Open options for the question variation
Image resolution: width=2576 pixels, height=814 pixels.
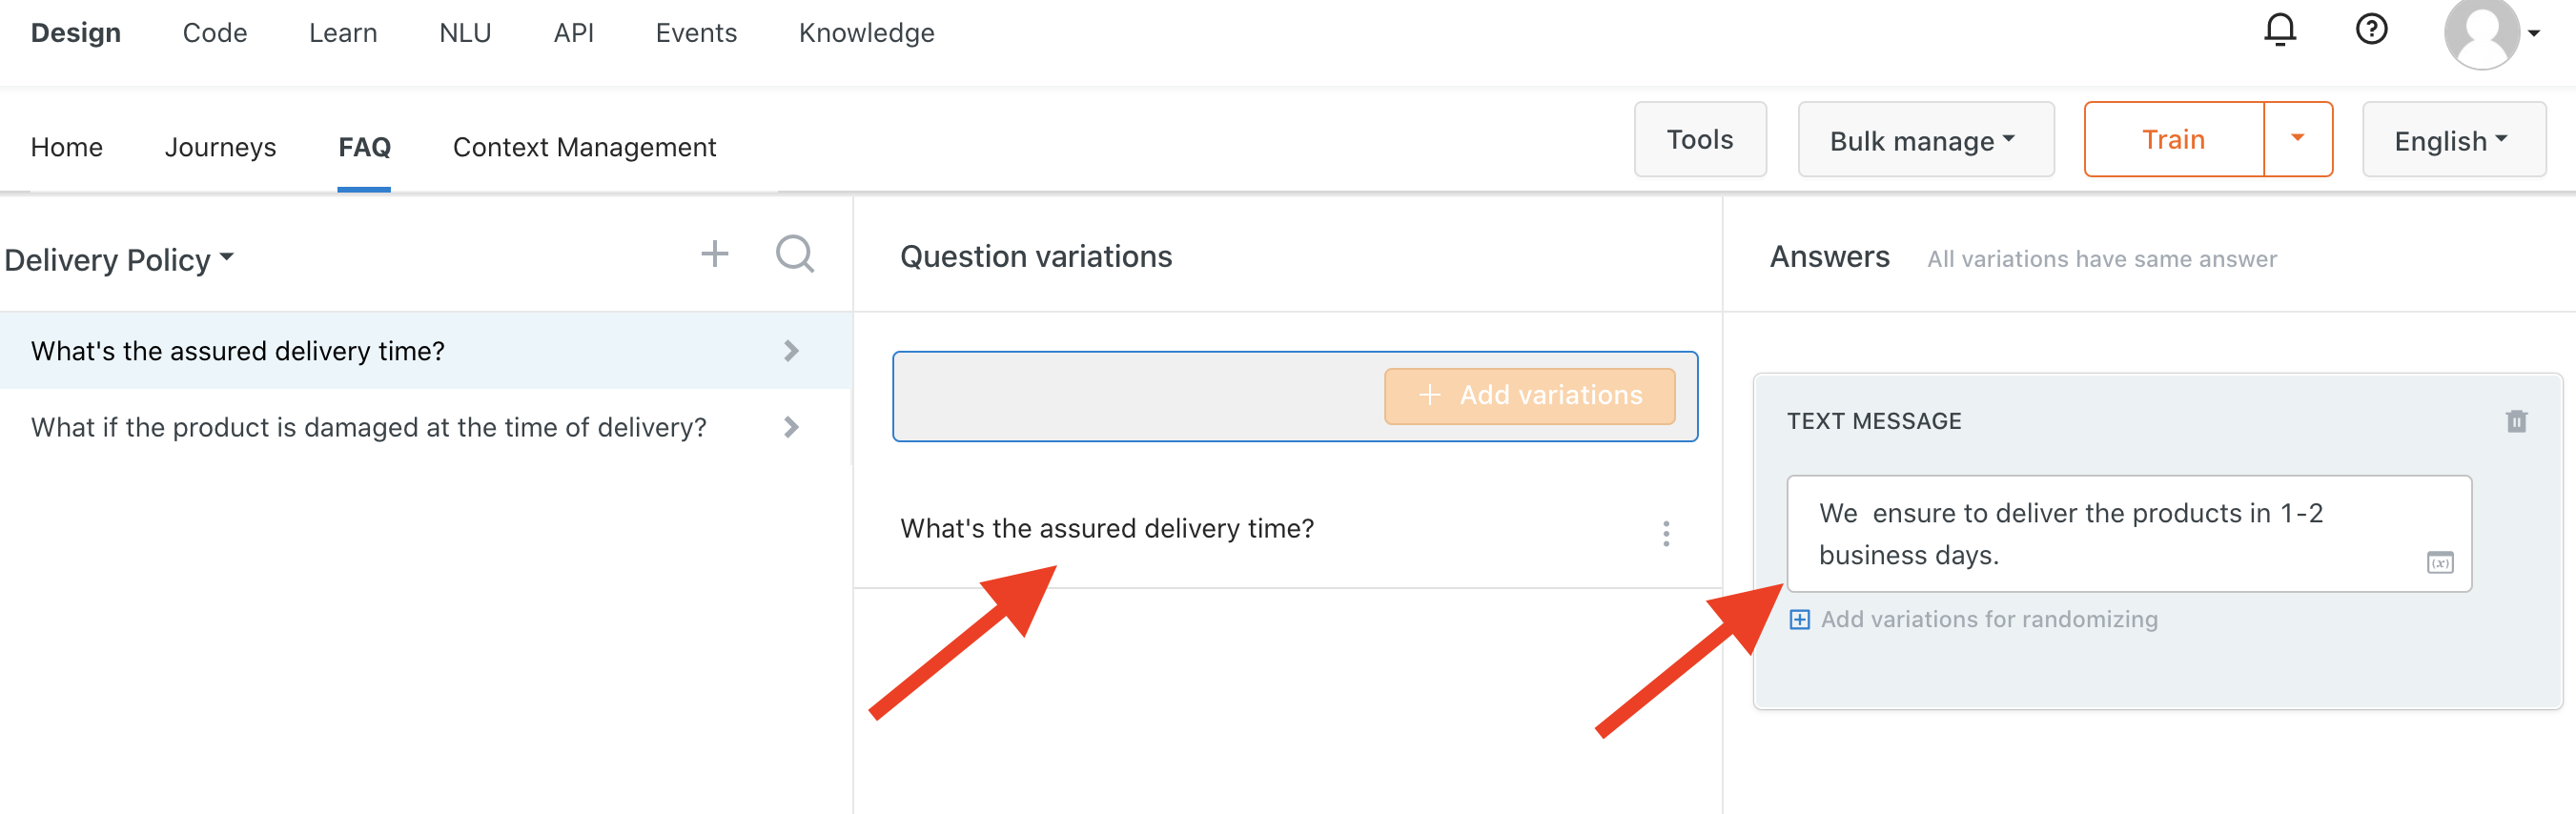pos(1666,533)
